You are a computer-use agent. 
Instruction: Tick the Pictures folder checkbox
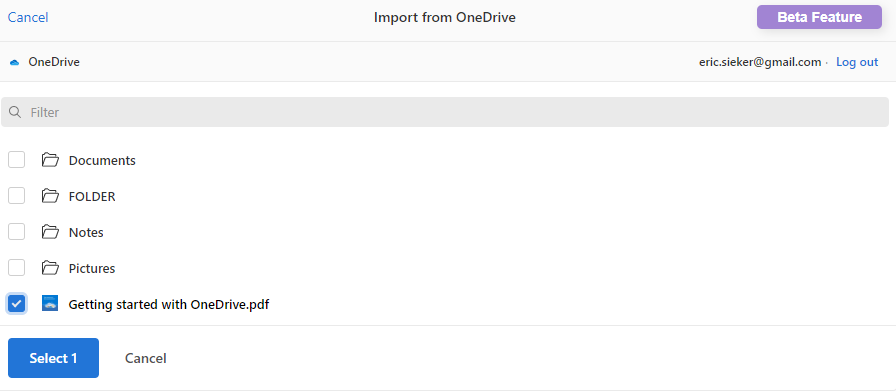click(17, 268)
